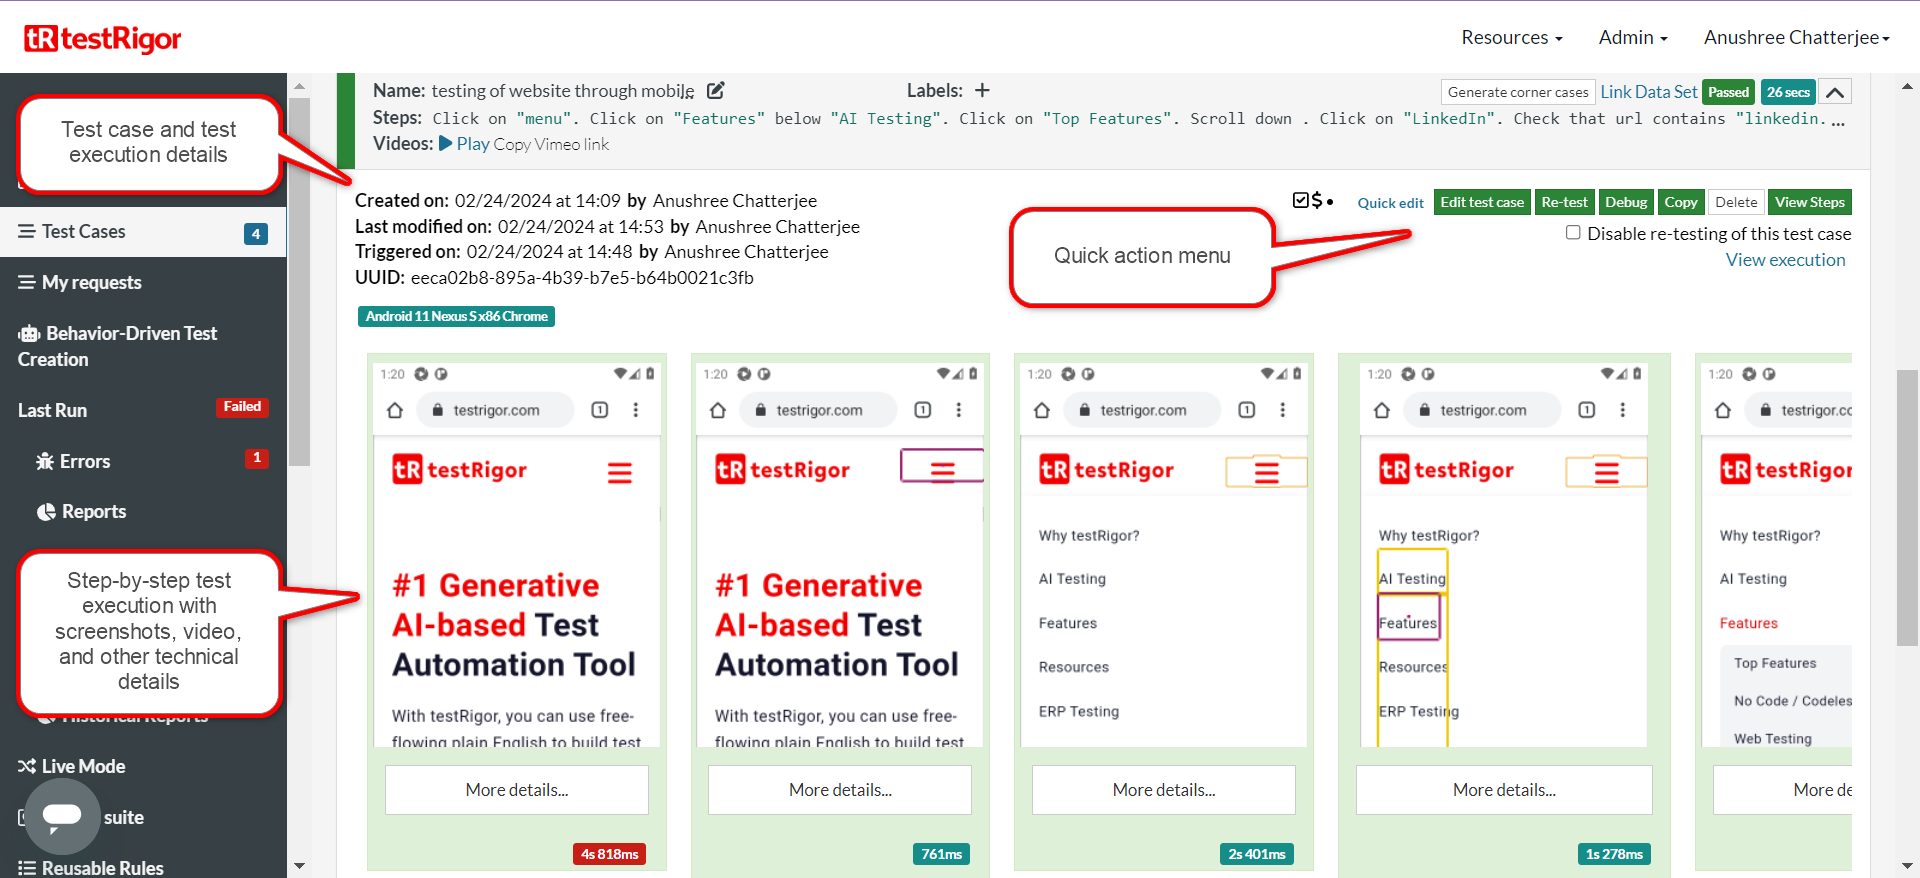
Task: Select Test Cases in the sidebar
Action: 84,232
